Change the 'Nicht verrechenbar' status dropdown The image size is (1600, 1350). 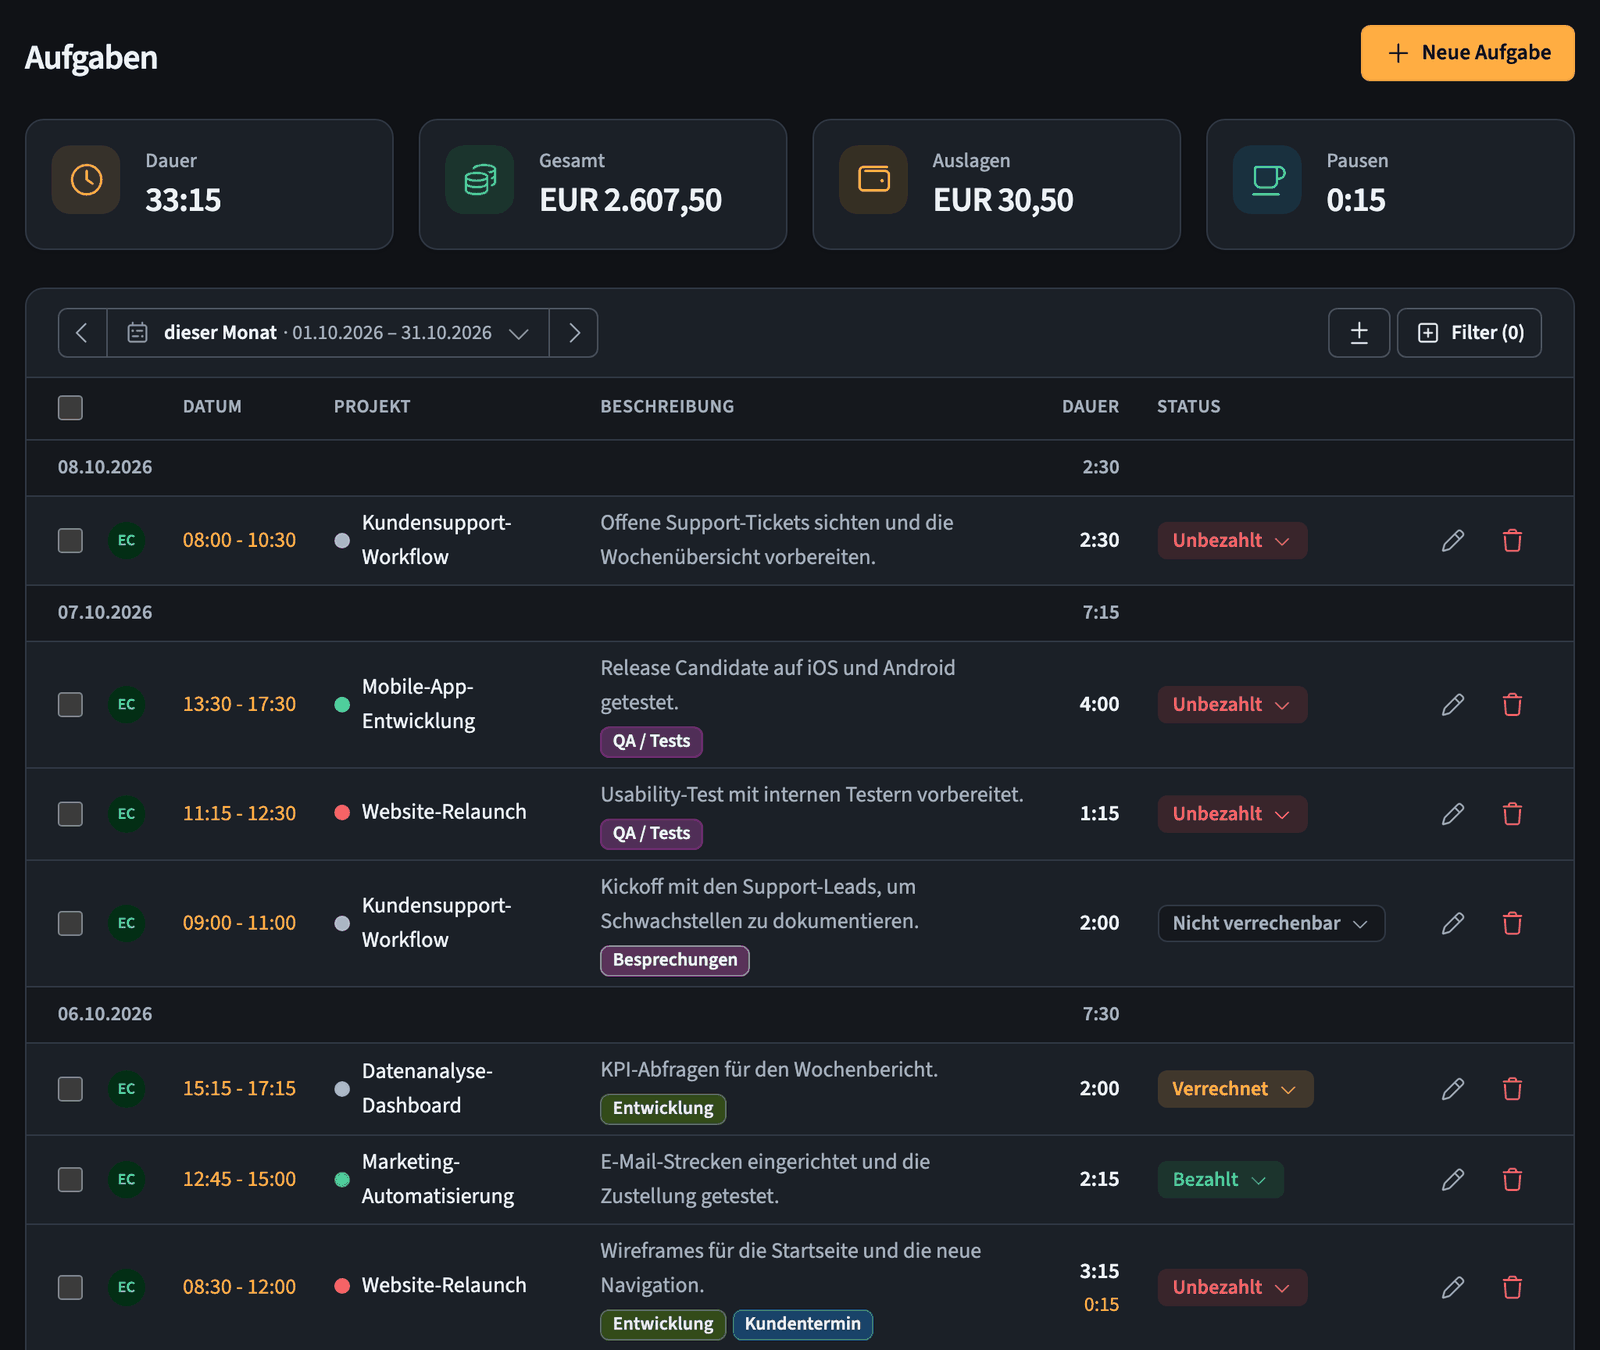(x=1271, y=923)
